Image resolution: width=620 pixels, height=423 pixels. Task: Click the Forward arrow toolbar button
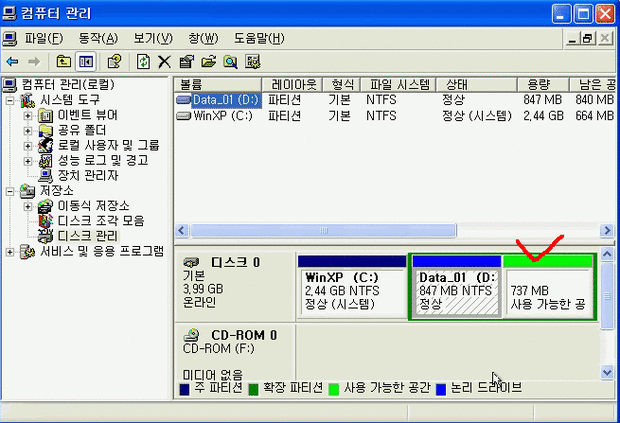point(34,62)
